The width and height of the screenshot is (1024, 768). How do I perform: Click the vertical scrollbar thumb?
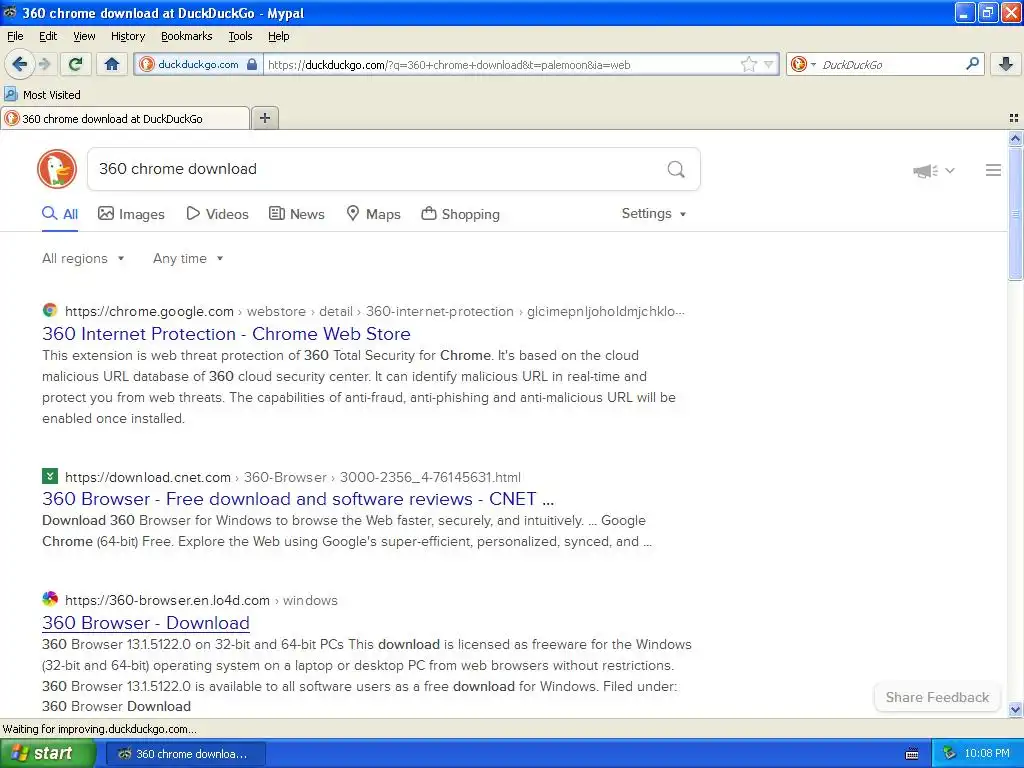pos(1015,214)
